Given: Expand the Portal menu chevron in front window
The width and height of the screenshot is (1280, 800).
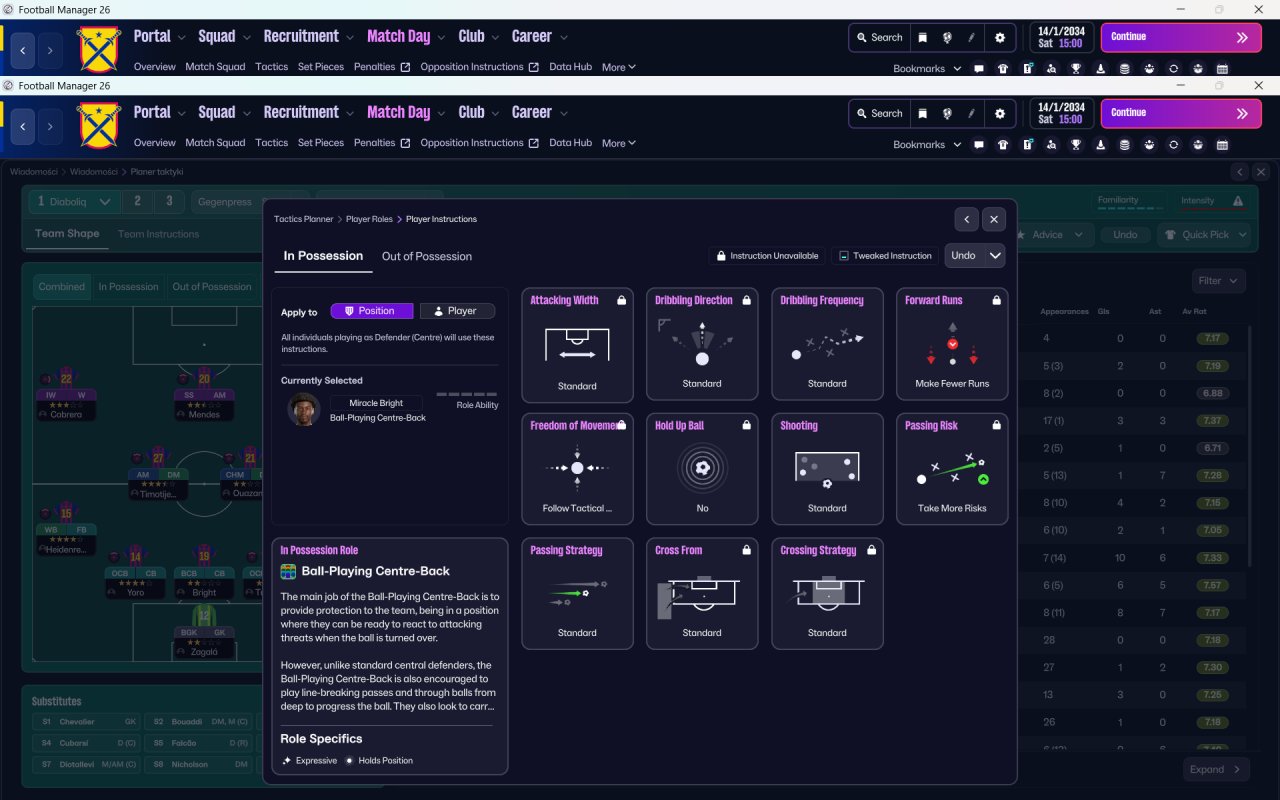Looking at the screenshot, I should [181, 113].
